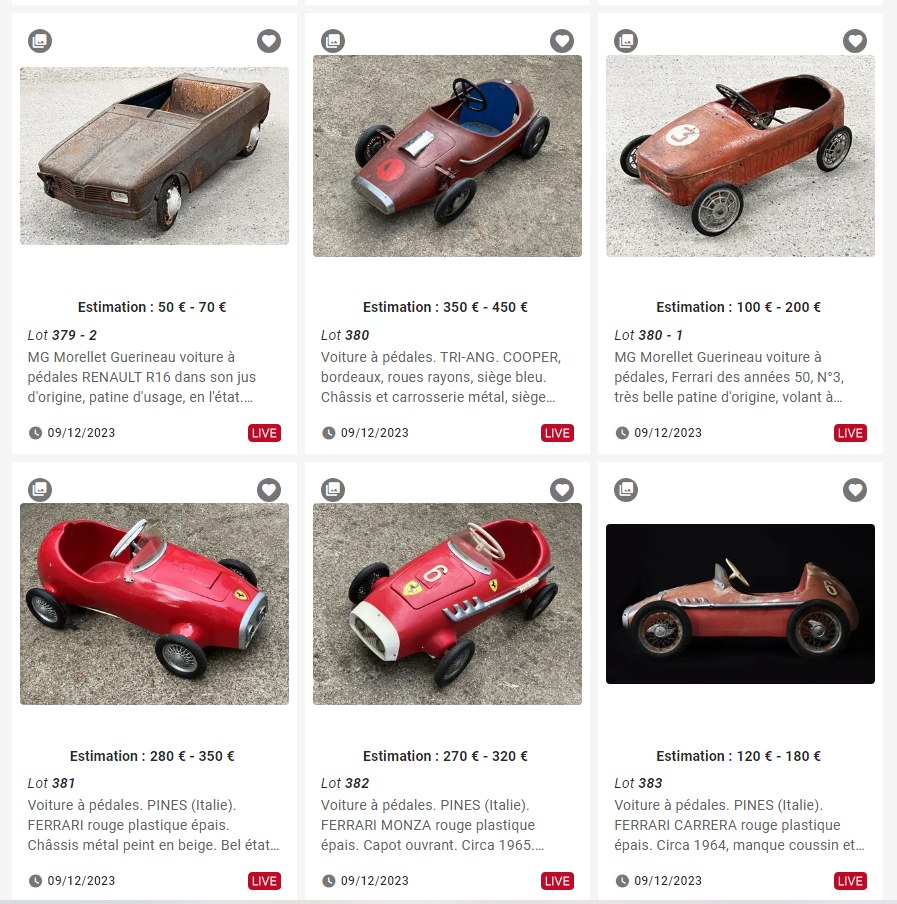Show gallery icon for Lot 382
The image size is (897, 904).
coord(333,490)
